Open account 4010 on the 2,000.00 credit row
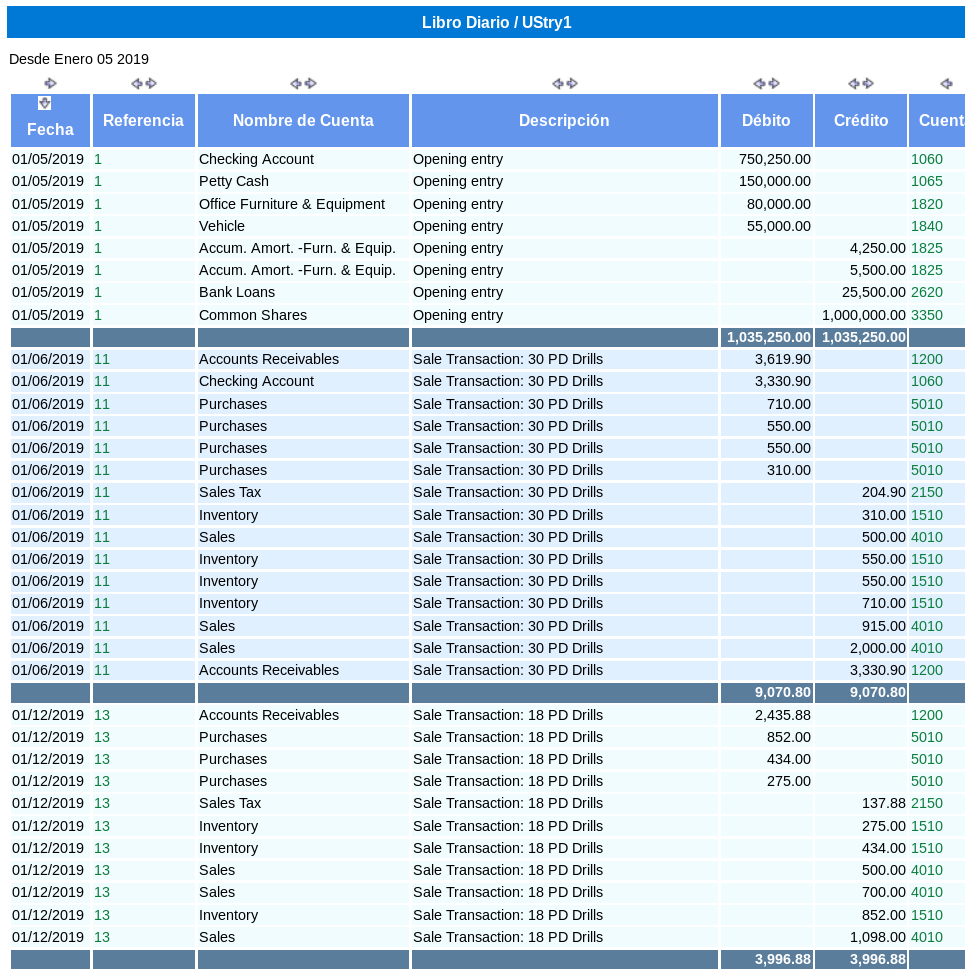965x969 pixels. 927,648
